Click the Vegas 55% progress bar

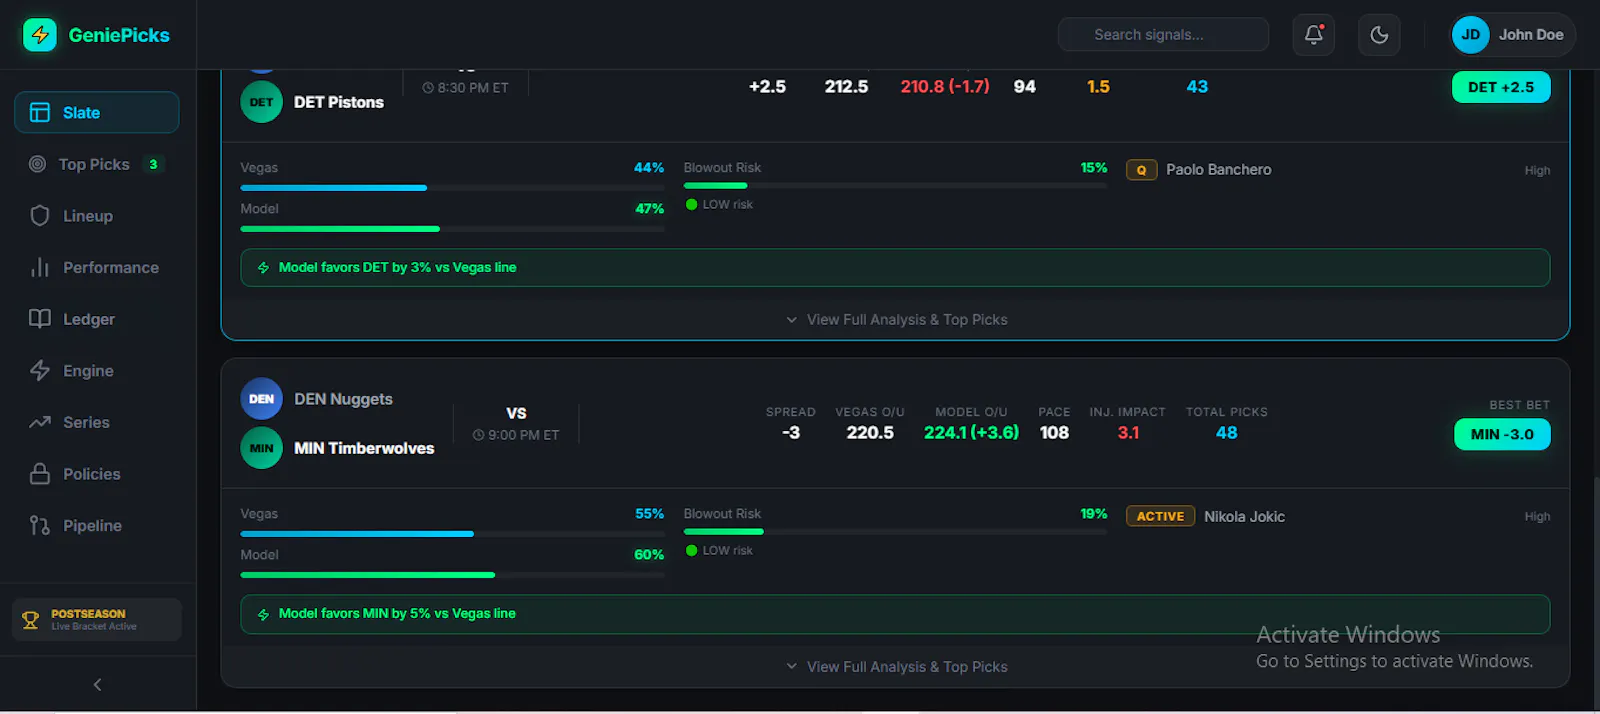[452, 534]
